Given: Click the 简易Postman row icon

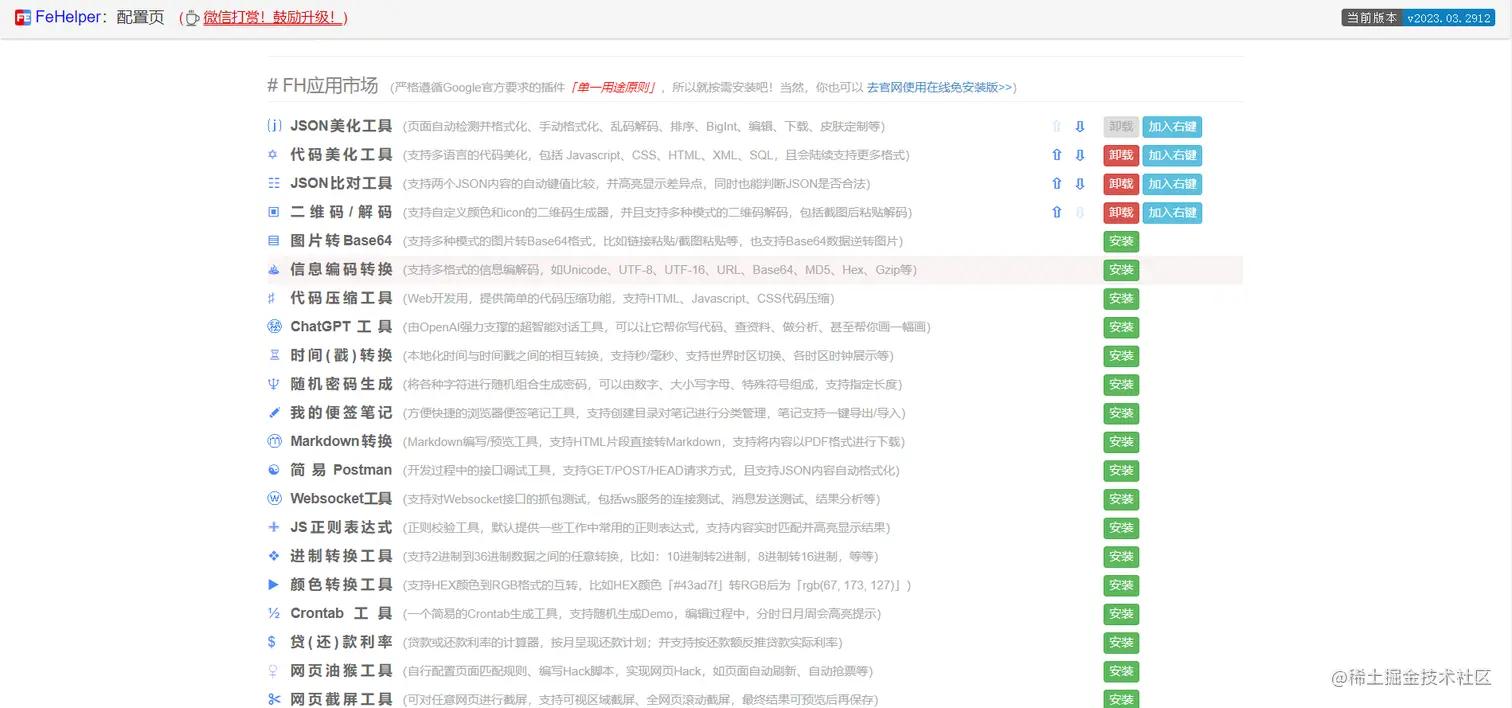Looking at the screenshot, I should (274, 470).
